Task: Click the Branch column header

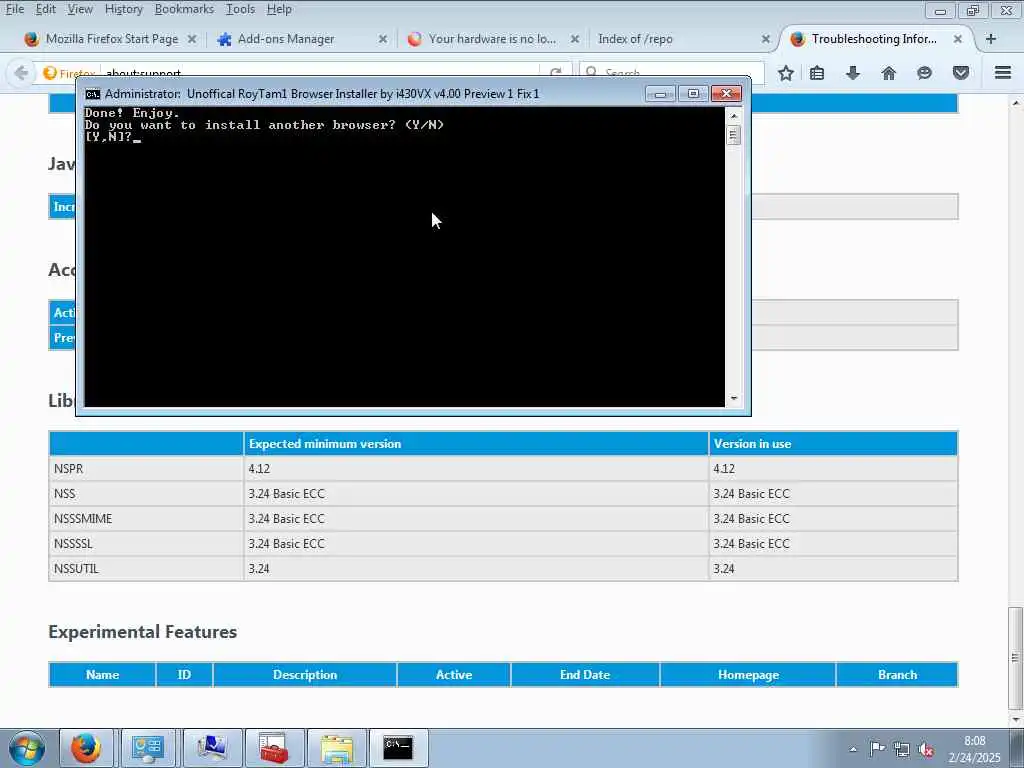Action: click(897, 675)
